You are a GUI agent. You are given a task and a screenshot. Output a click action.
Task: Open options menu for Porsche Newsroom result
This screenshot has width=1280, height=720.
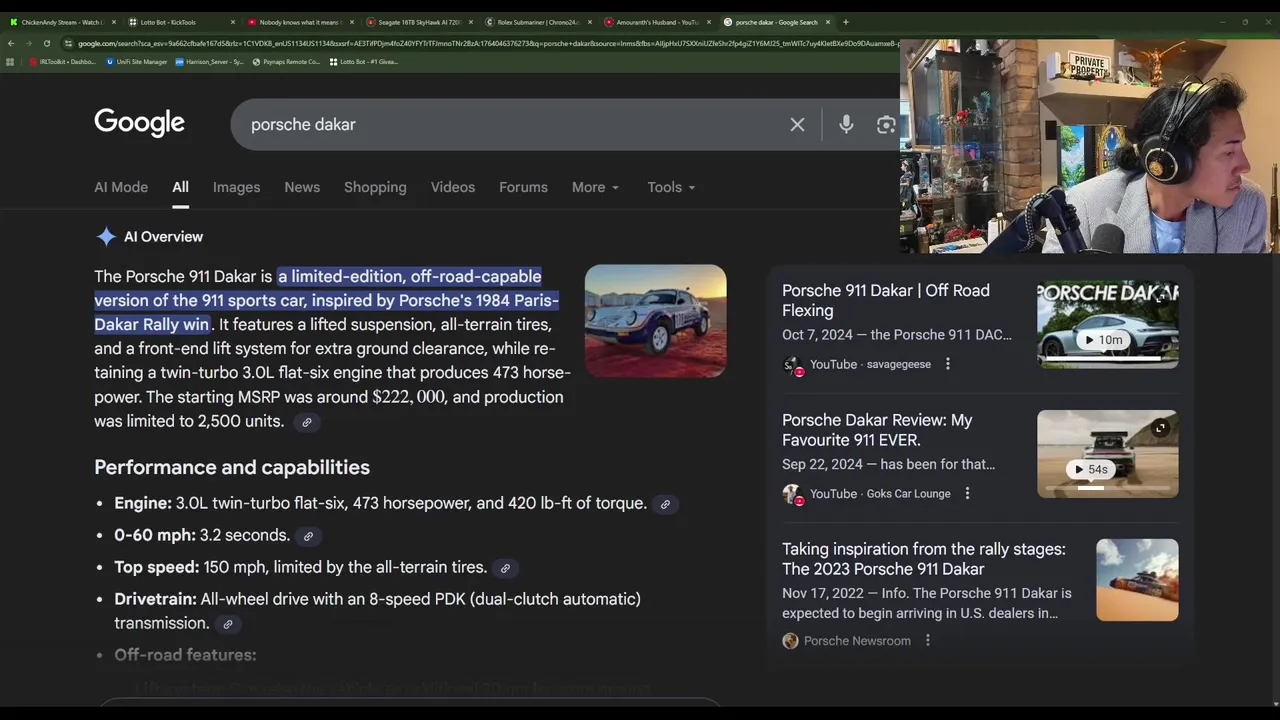tap(927, 640)
